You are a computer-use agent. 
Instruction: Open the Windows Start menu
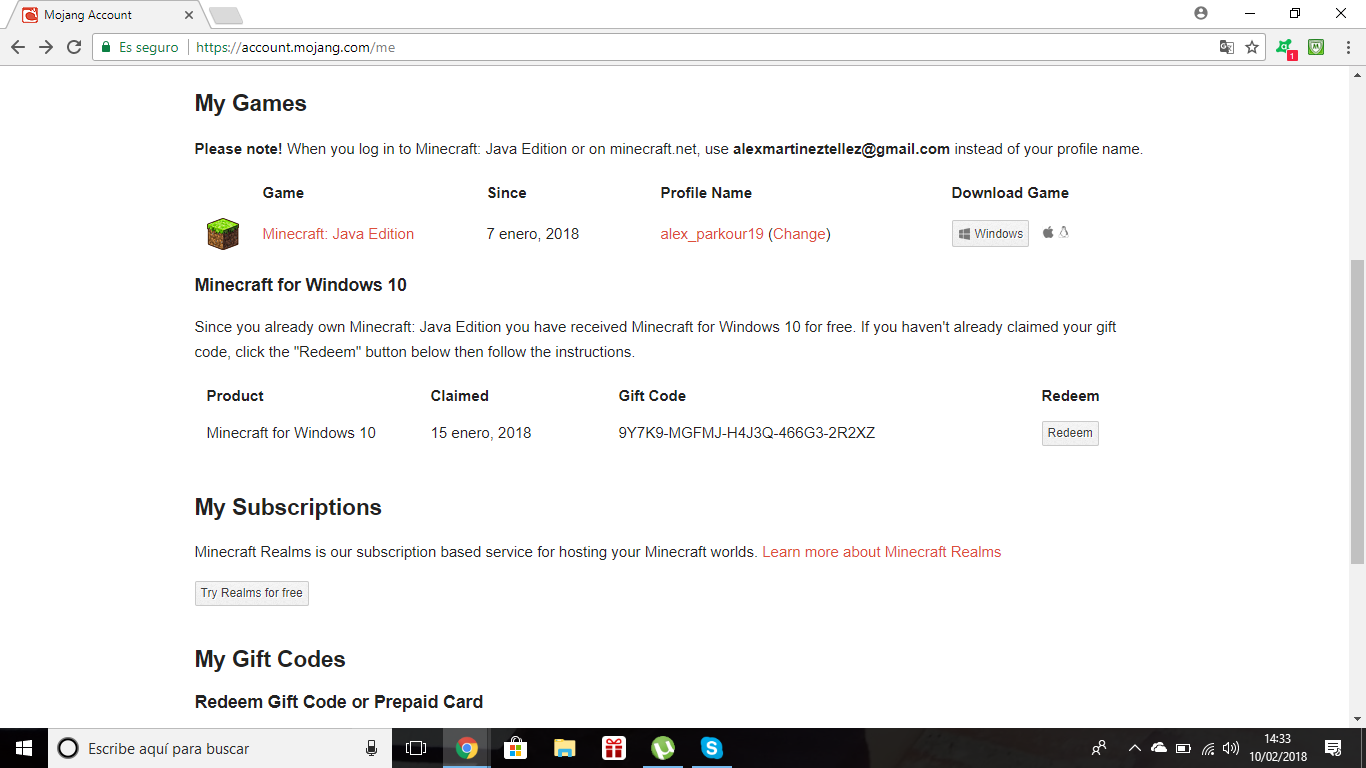pos(24,748)
